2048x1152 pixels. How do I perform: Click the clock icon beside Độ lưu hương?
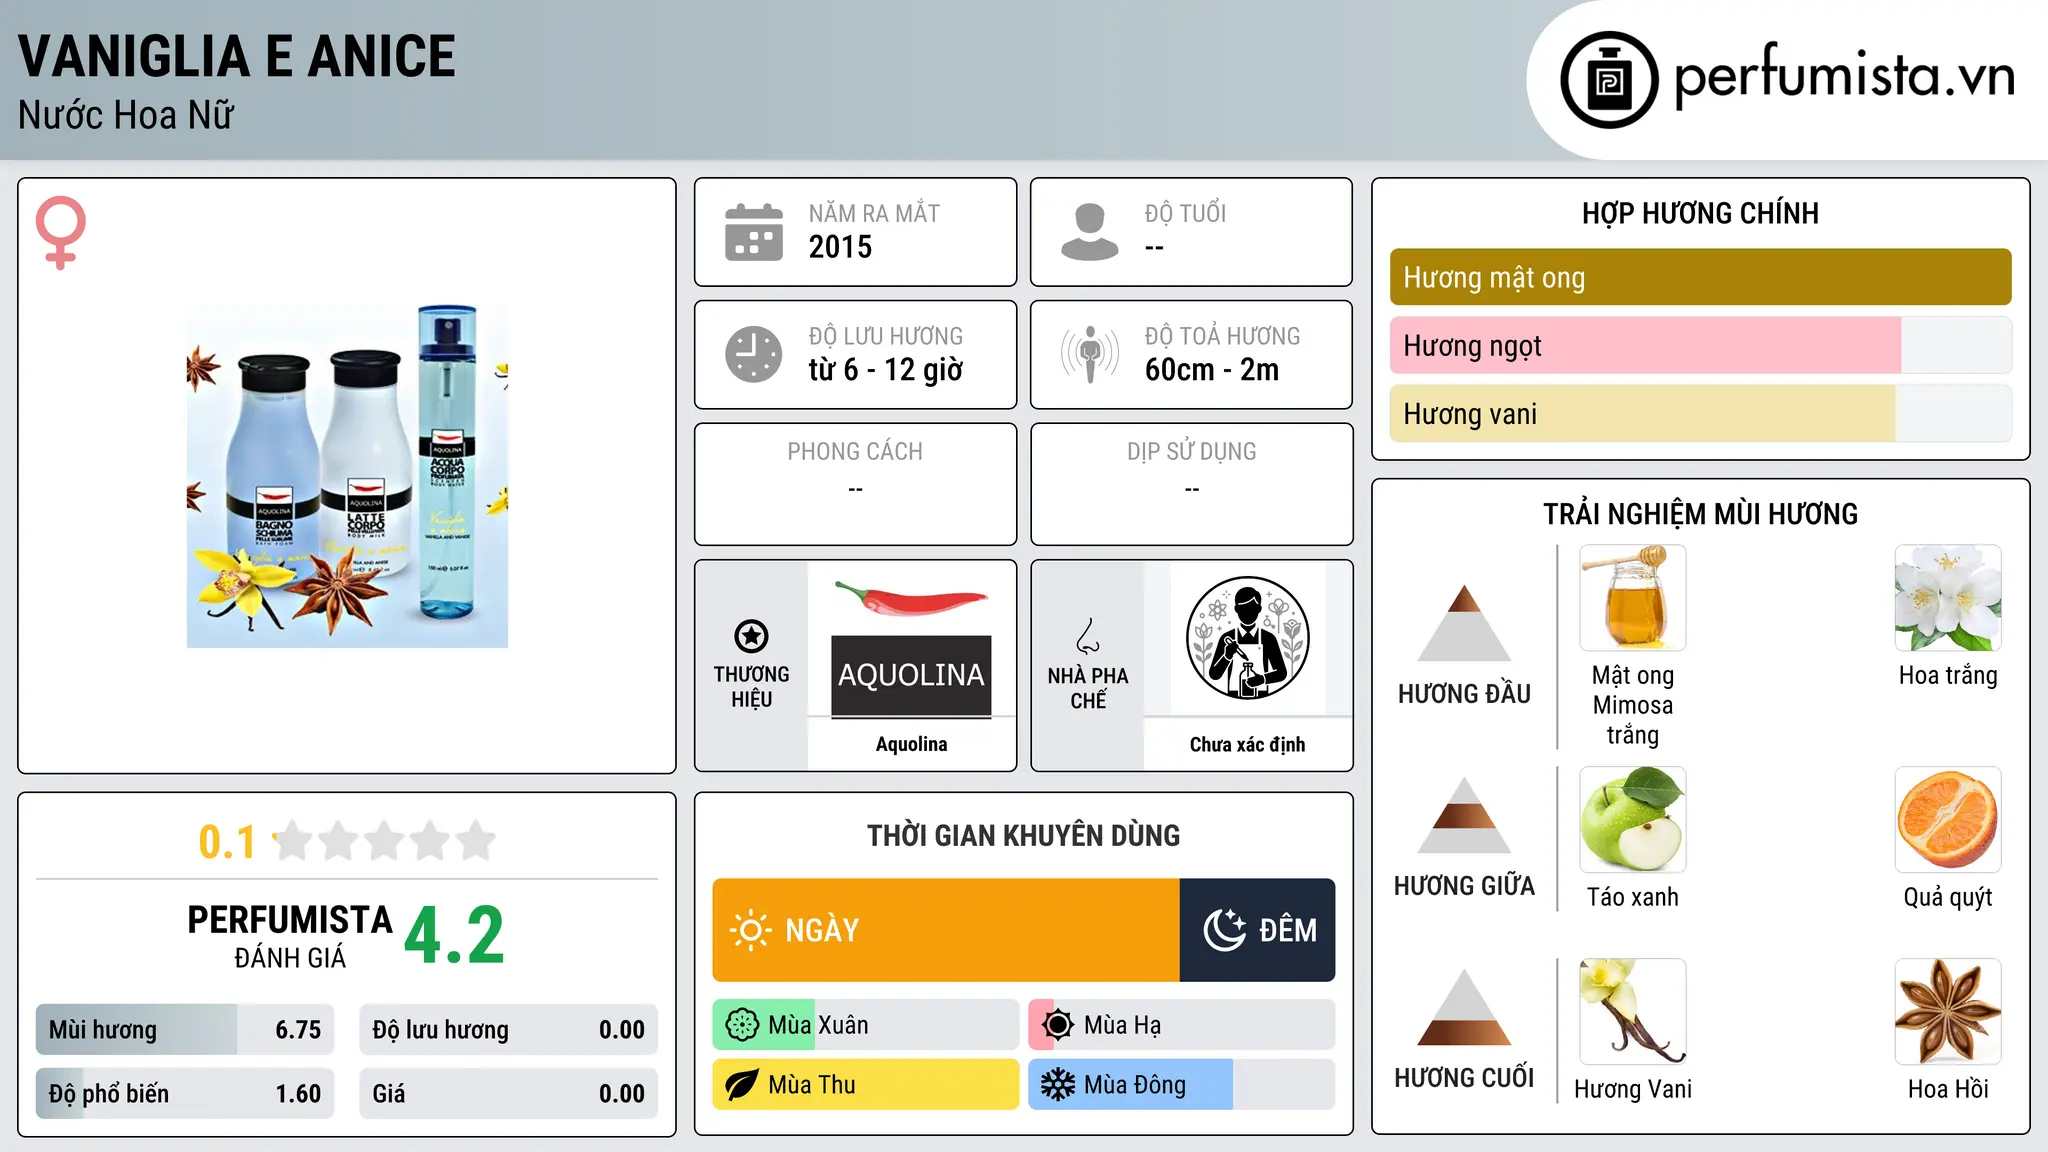tap(754, 354)
